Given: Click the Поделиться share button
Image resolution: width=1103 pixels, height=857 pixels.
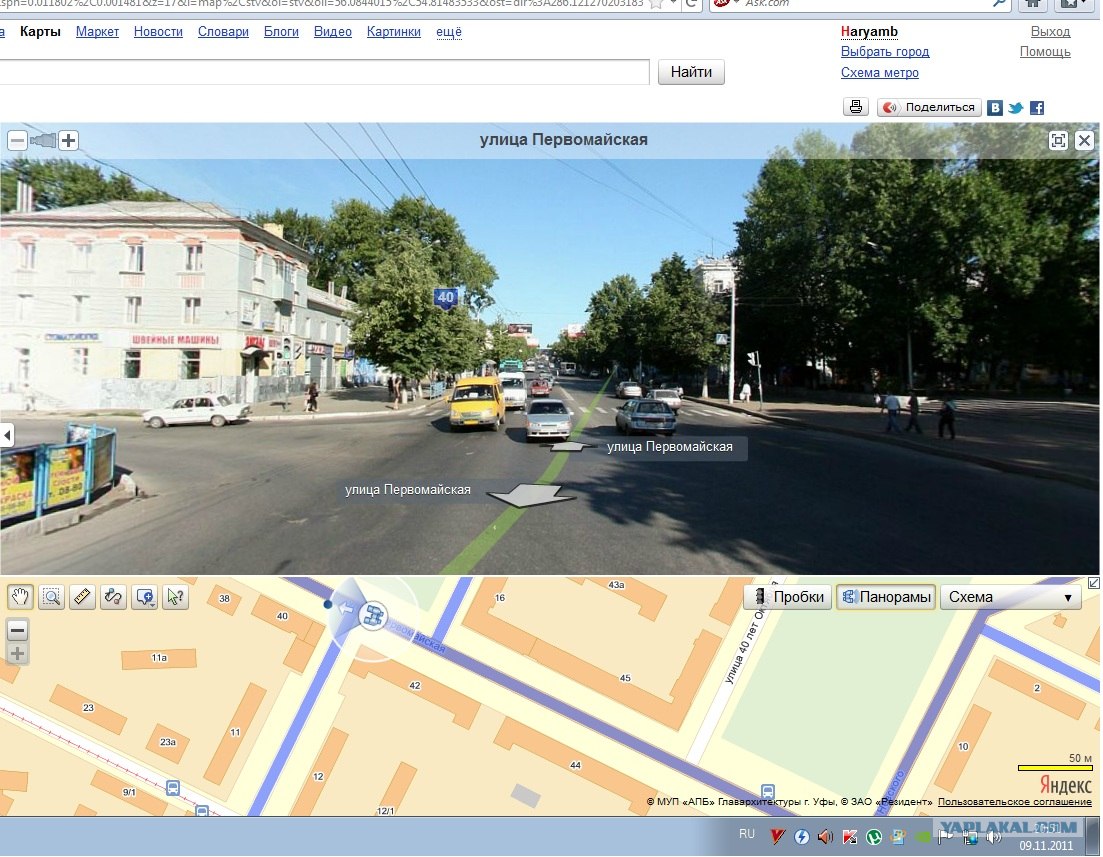Looking at the screenshot, I should pos(929,107).
